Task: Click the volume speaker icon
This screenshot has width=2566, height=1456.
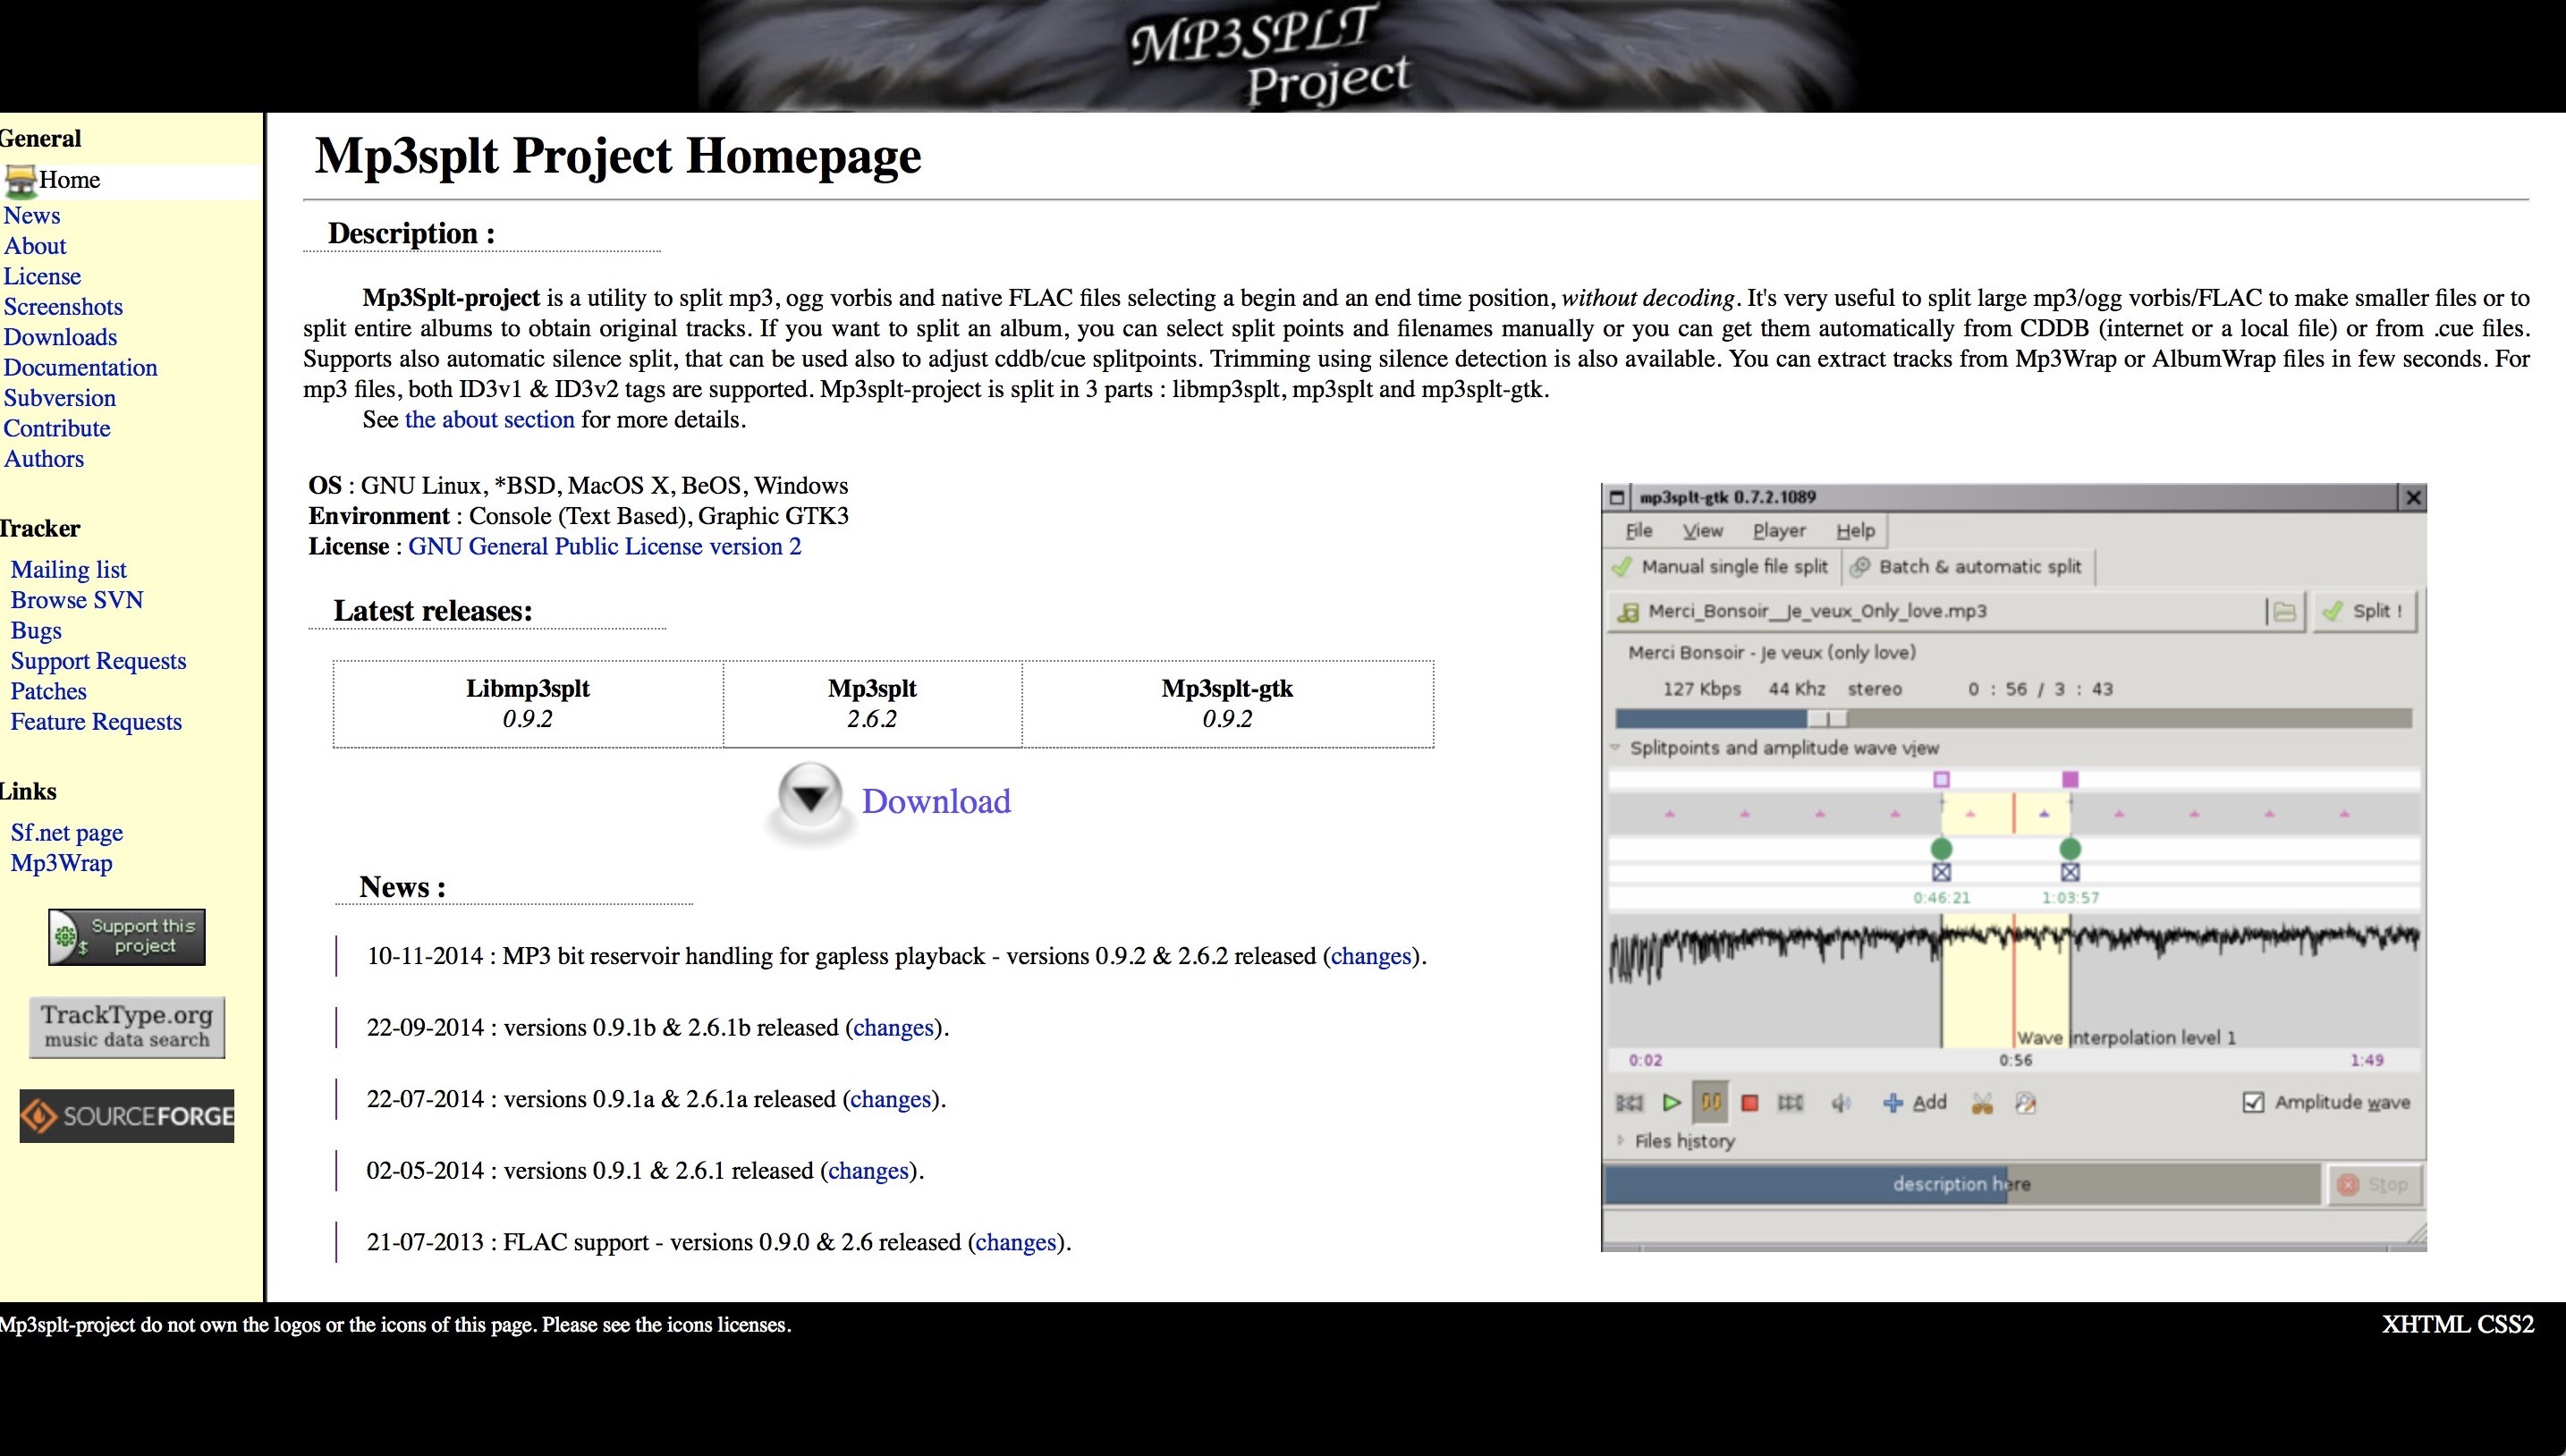Action: 1840,1103
